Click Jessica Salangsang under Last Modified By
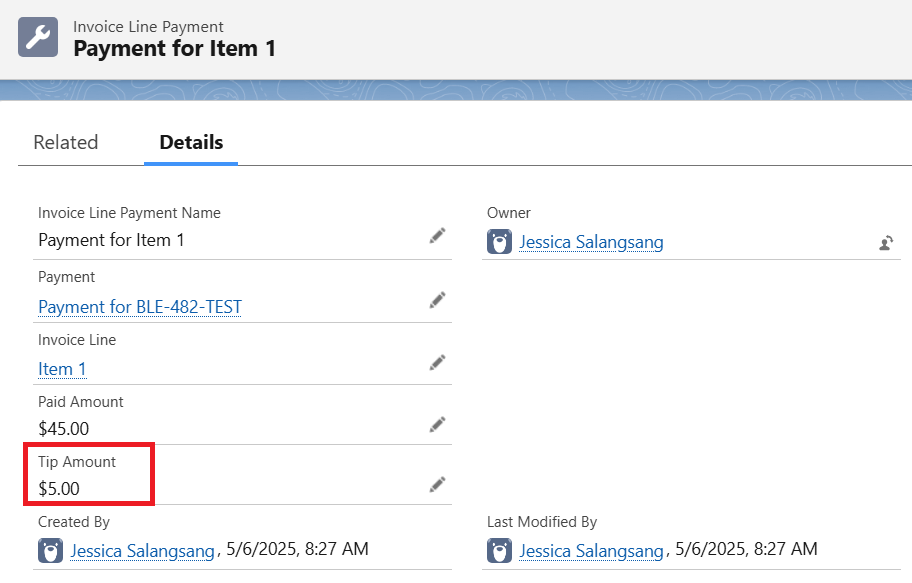The height and width of the screenshot is (583, 912). pos(591,550)
